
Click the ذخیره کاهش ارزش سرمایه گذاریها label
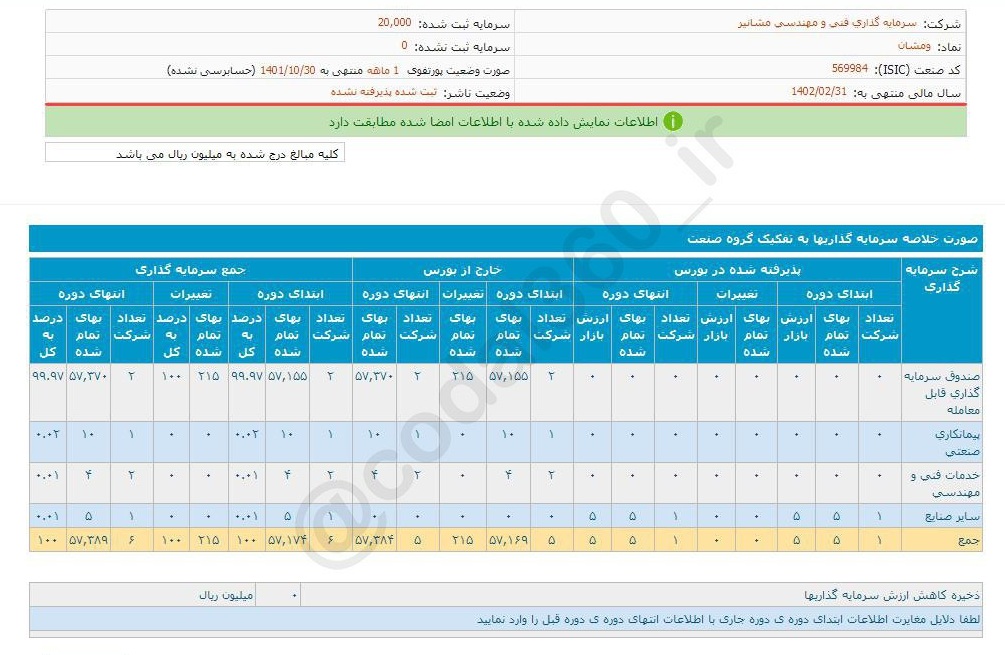coord(891,595)
